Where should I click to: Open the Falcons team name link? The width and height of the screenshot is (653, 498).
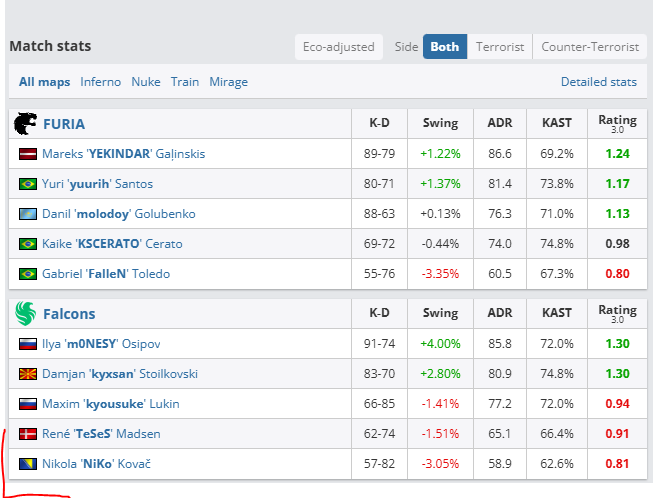point(69,314)
